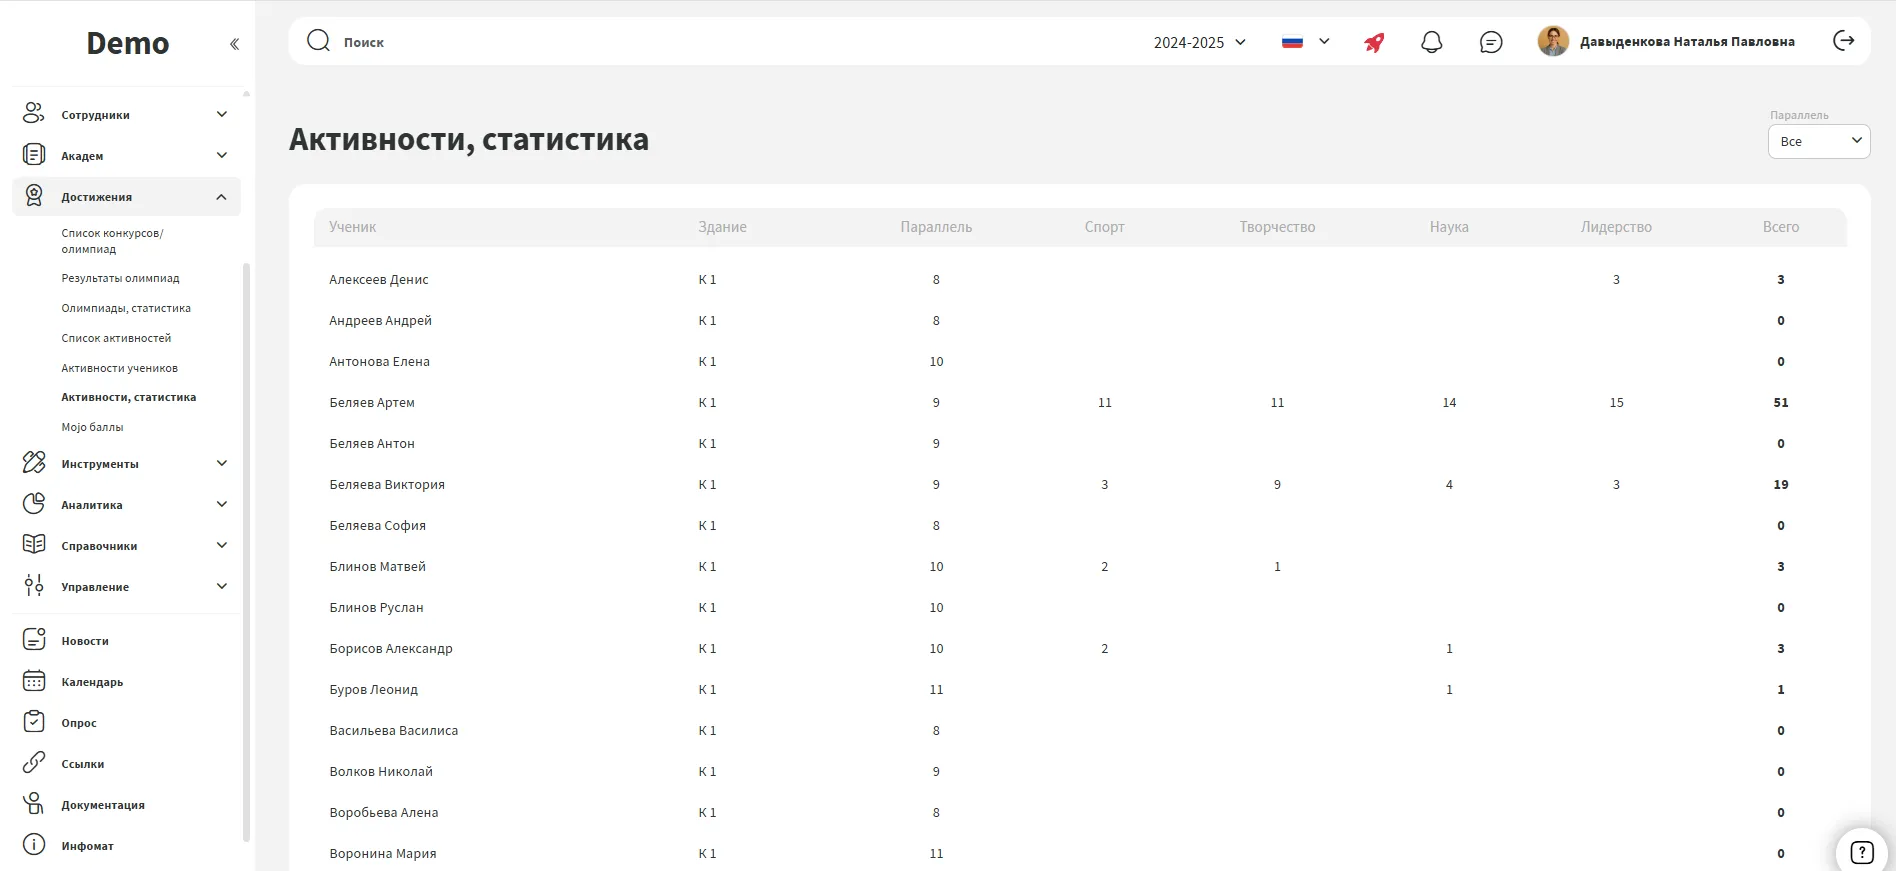The height and width of the screenshot is (871, 1896).
Task: Open the Новости page link
Action: click(x=85, y=641)
